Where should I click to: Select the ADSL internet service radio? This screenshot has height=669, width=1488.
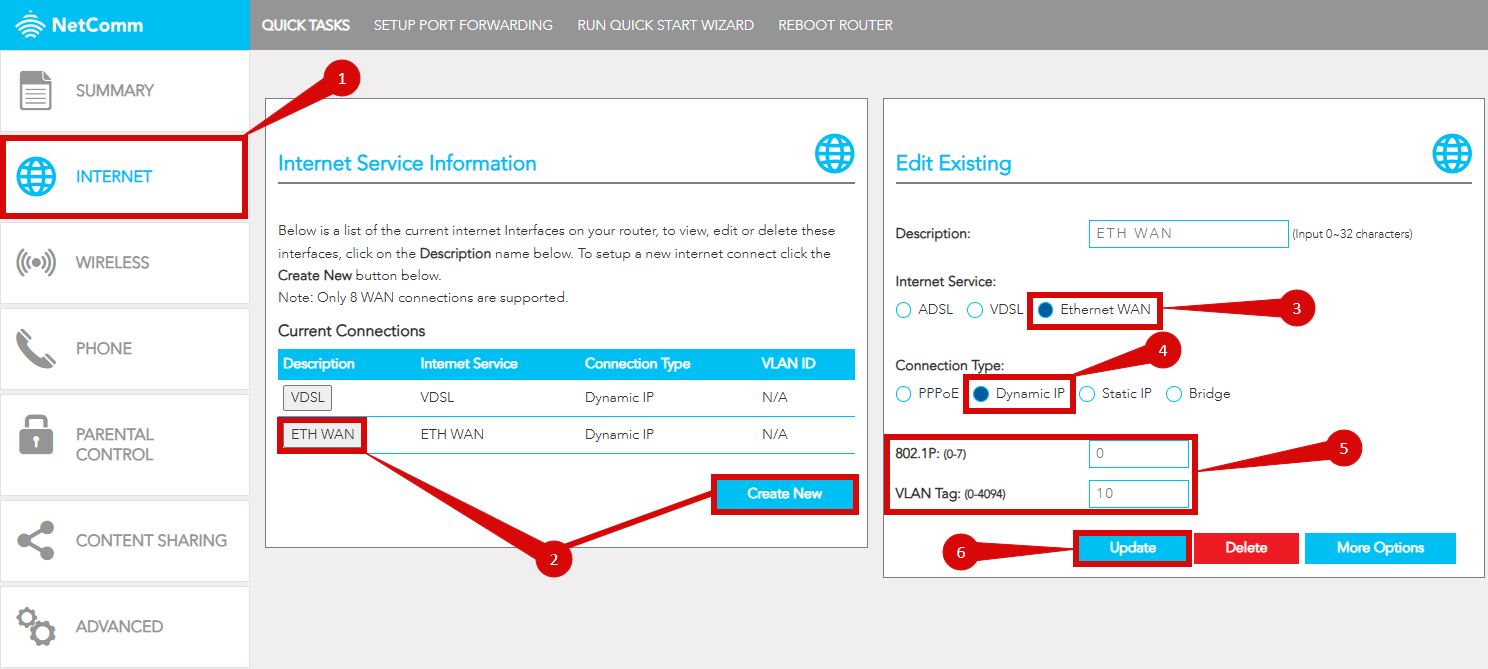(903, 310)
